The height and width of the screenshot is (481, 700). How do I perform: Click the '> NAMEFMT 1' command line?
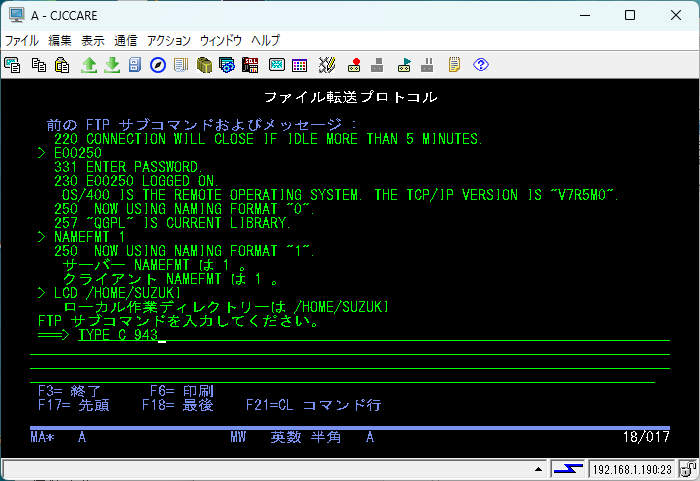(81, 237)
